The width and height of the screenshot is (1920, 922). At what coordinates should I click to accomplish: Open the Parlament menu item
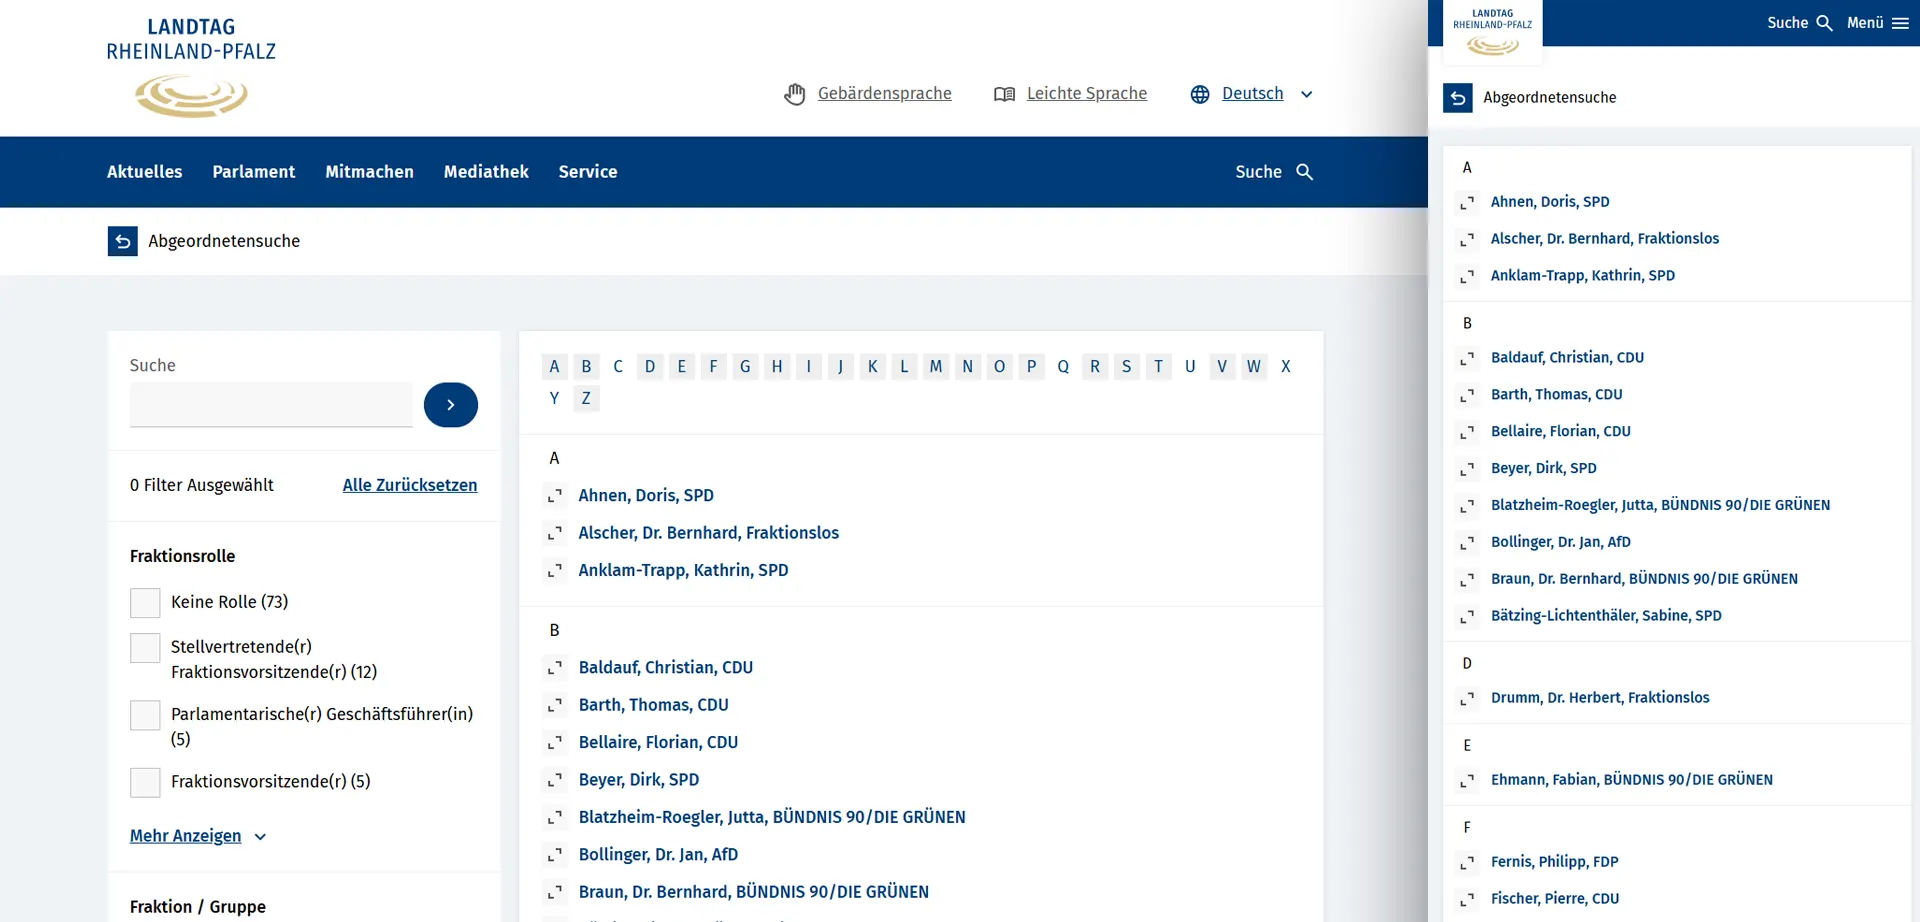(253, 172)
